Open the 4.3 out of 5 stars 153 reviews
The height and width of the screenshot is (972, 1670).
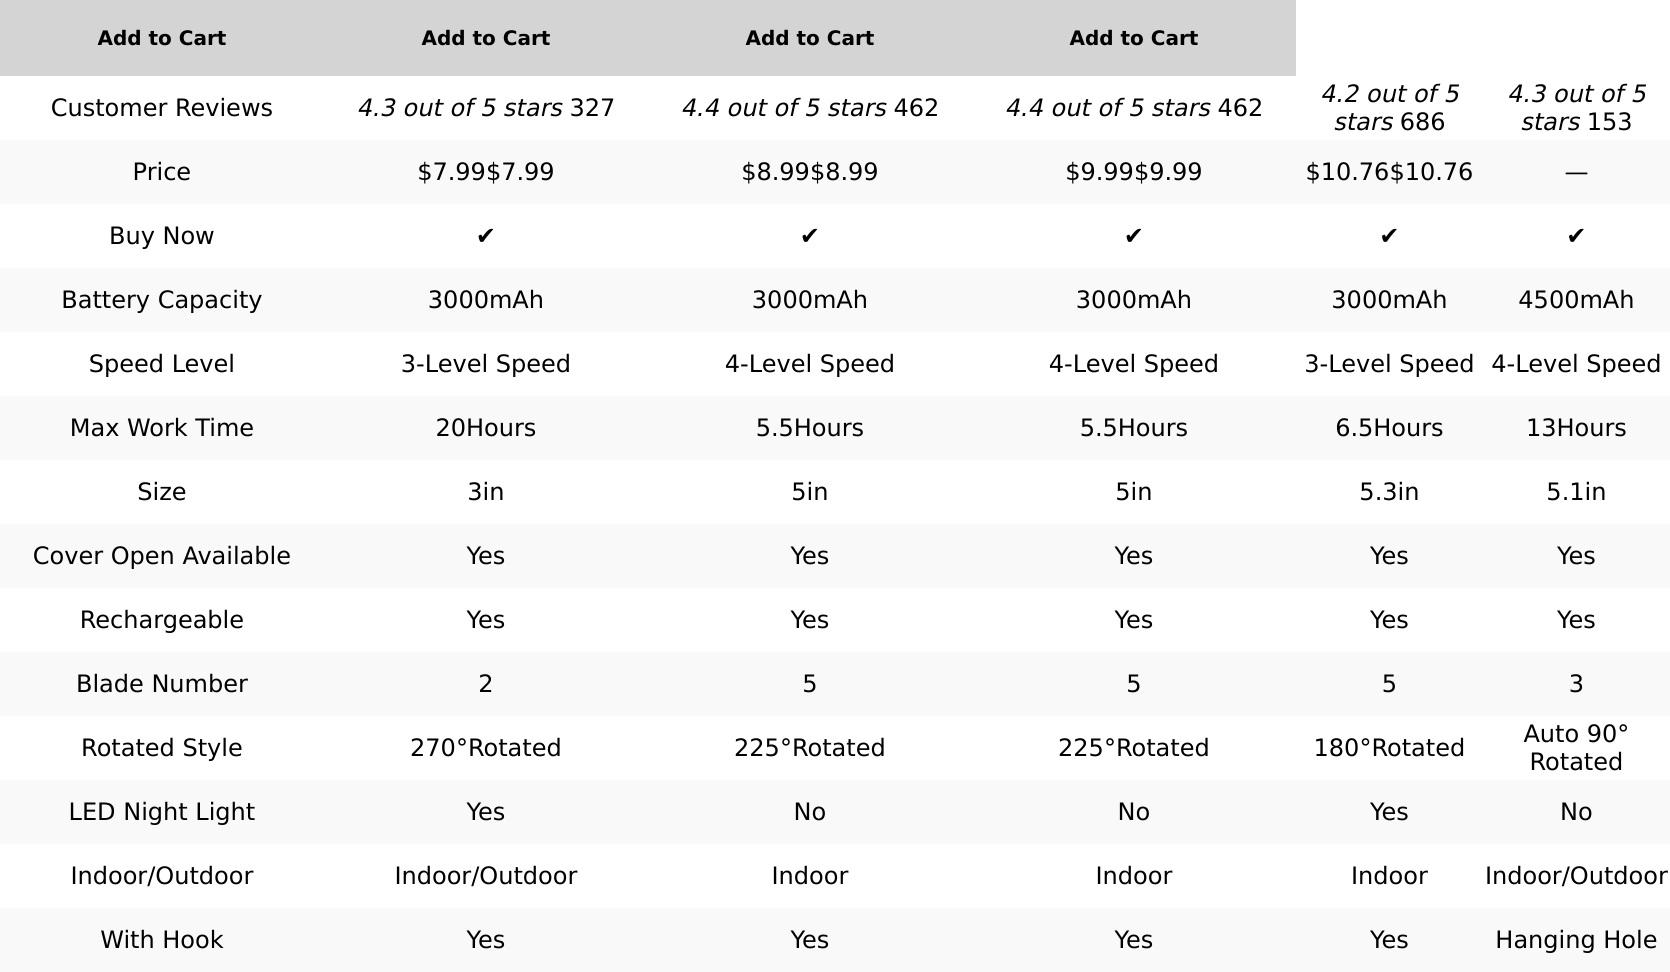[1576, 108]
